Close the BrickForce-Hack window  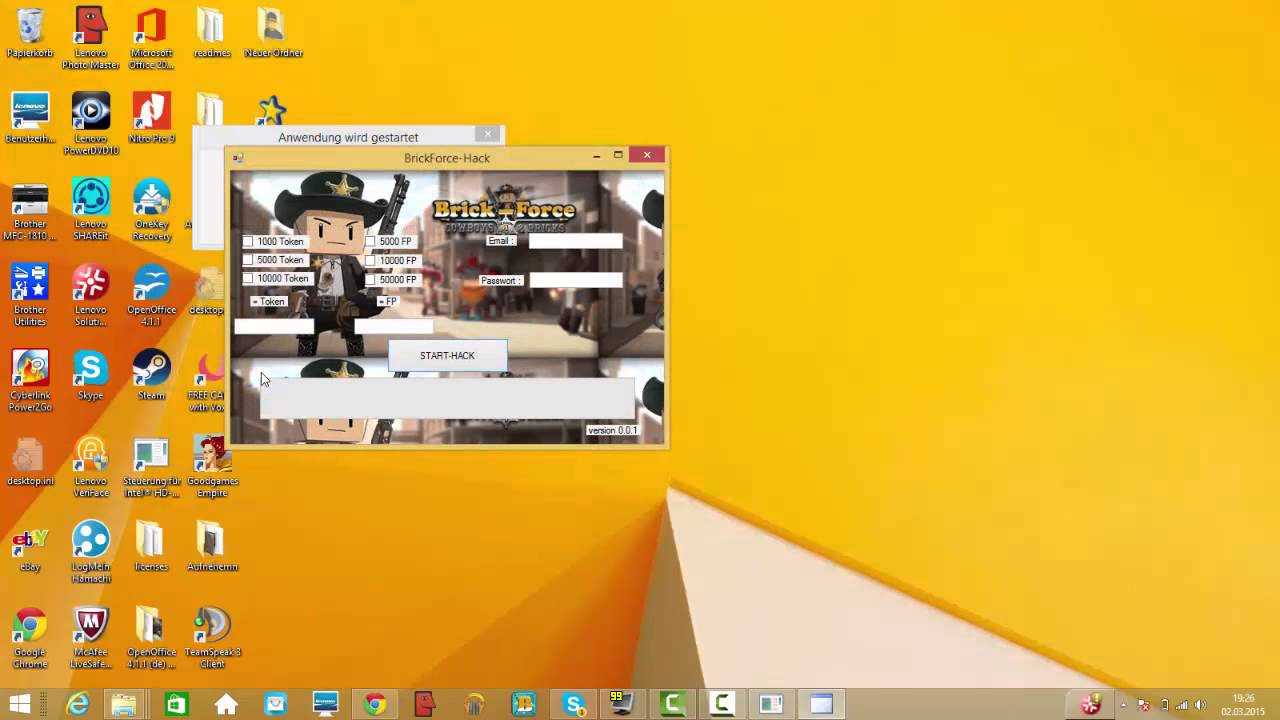click(647, 155)
